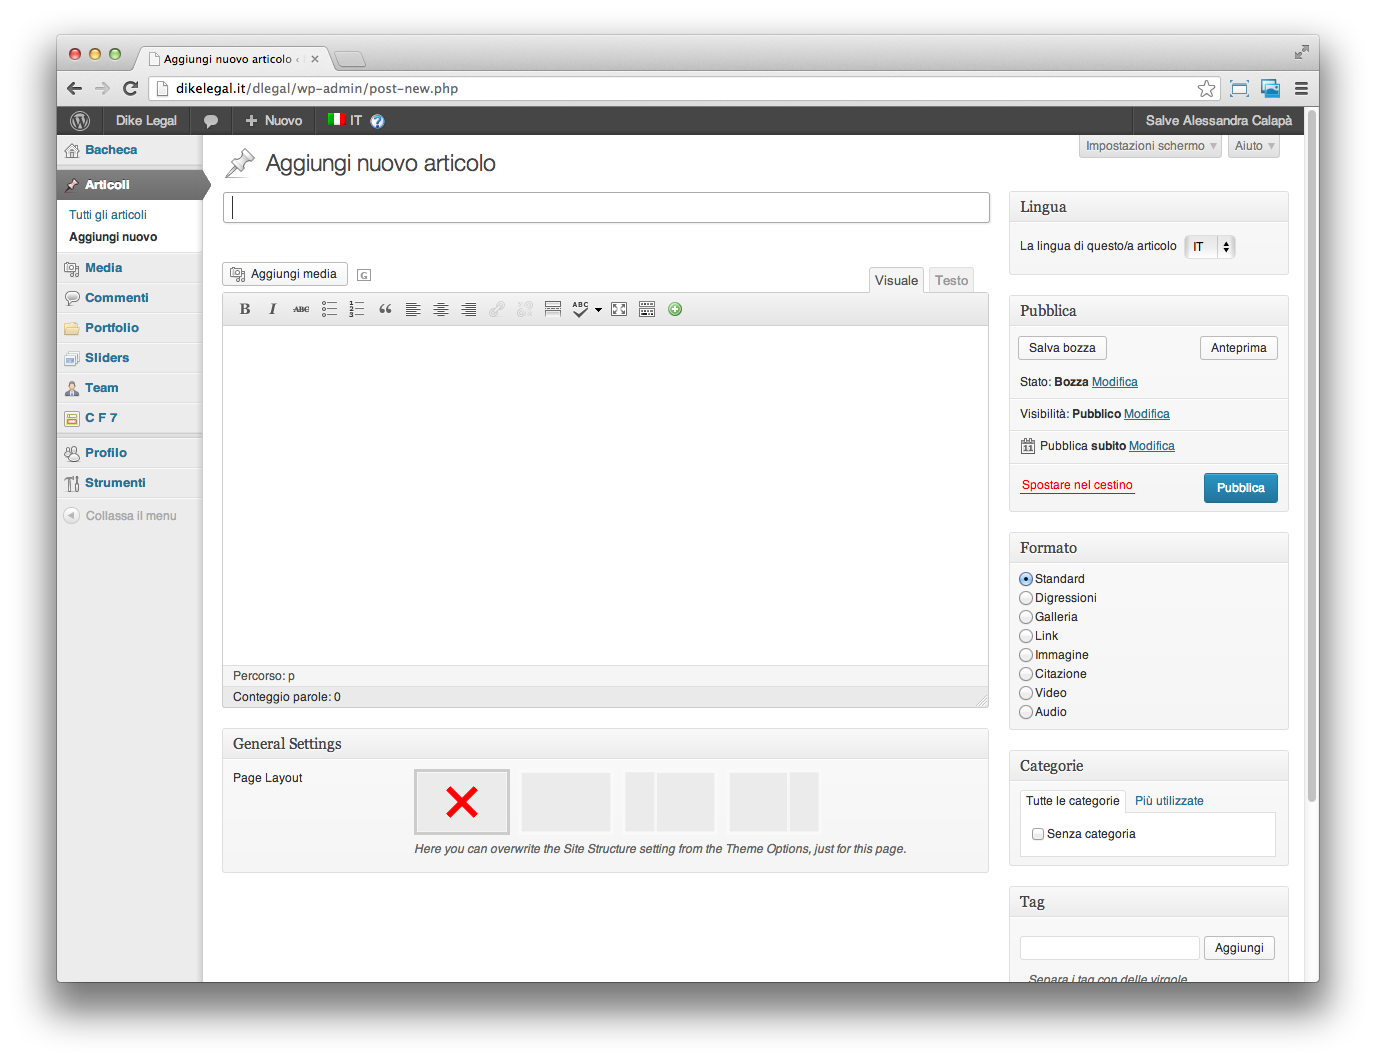1376x1061 pixels.
Task: Switch to the Testo editor tab
Action: point(951,281)
